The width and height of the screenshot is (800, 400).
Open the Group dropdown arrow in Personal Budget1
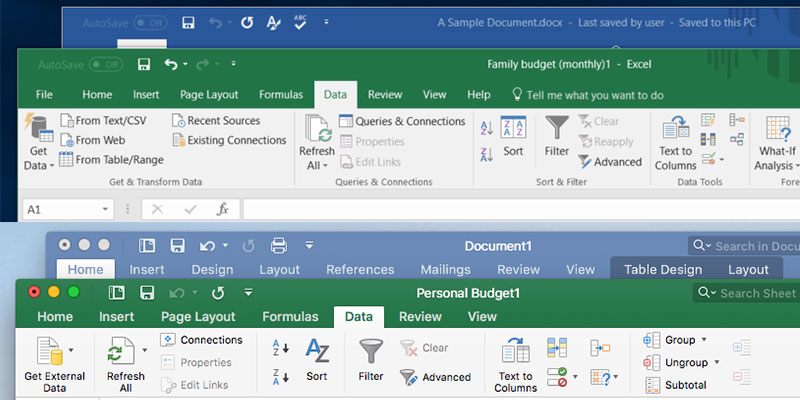coord(704,341)
